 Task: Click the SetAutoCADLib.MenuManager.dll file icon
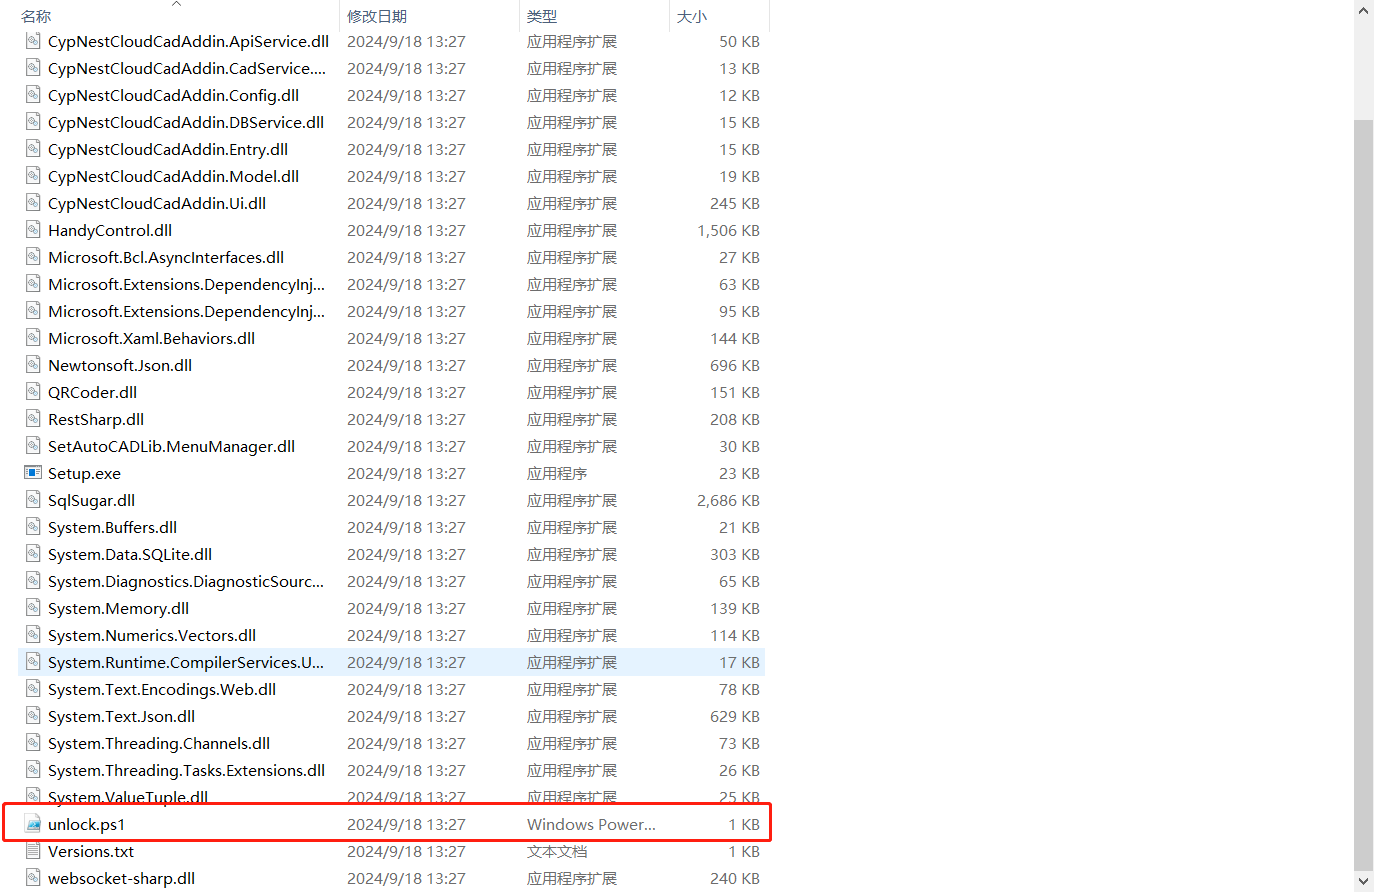point(33,446)
